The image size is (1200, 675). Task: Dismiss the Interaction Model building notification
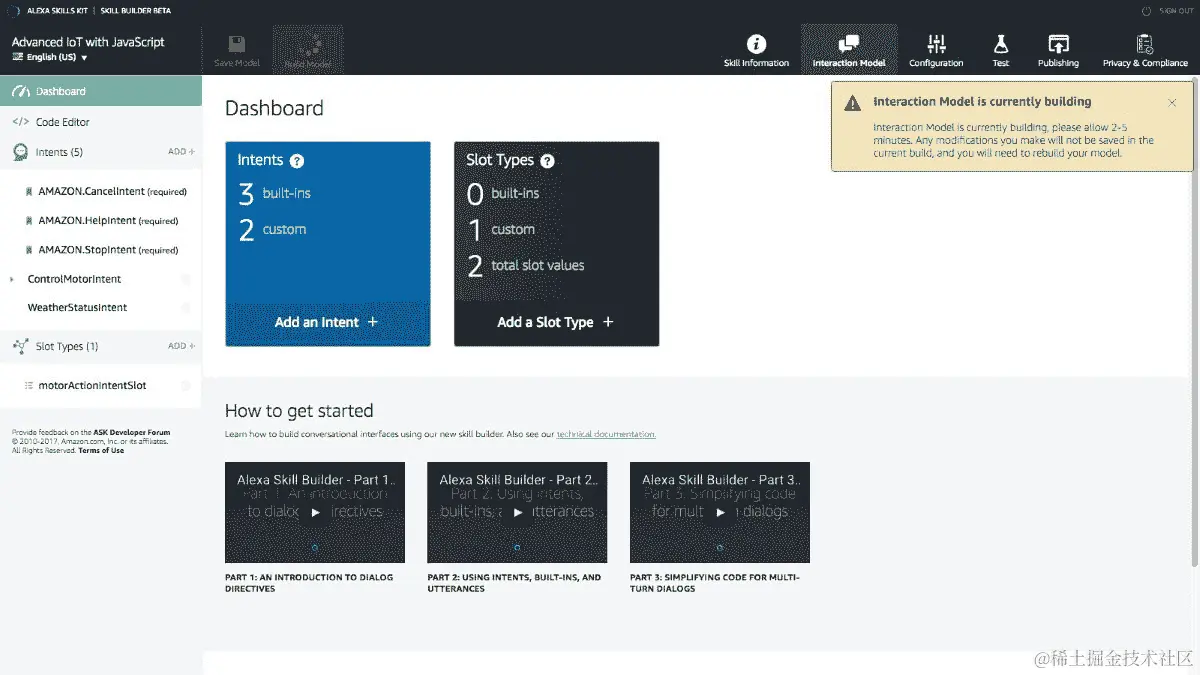[x=1172, y=102]
